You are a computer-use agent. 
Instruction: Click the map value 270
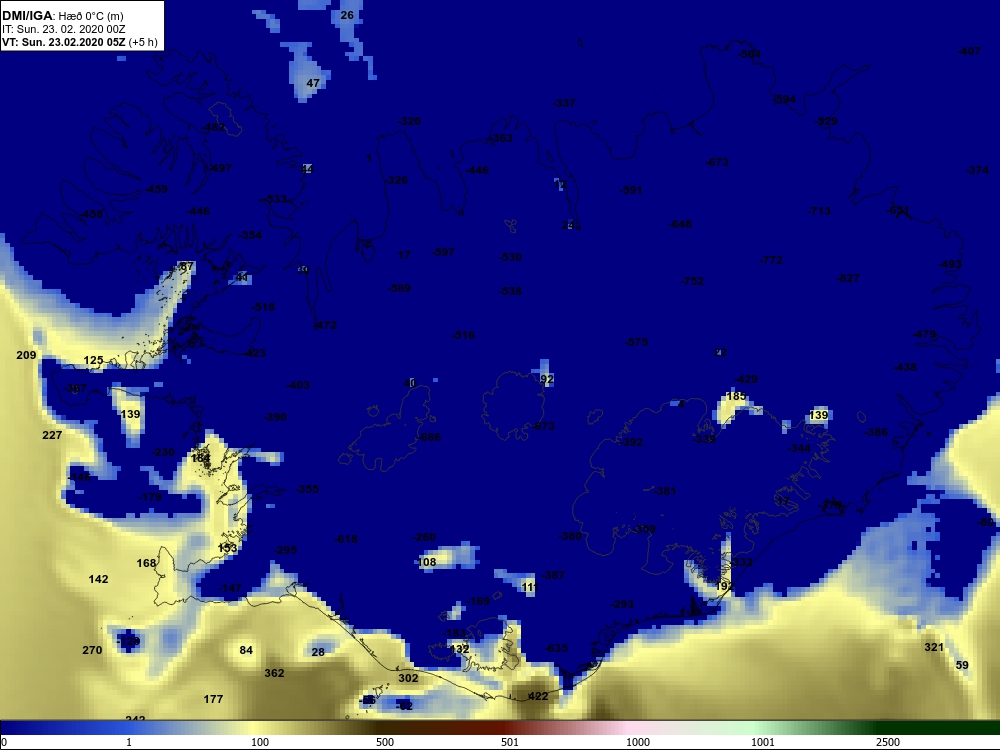coord(92,650)
